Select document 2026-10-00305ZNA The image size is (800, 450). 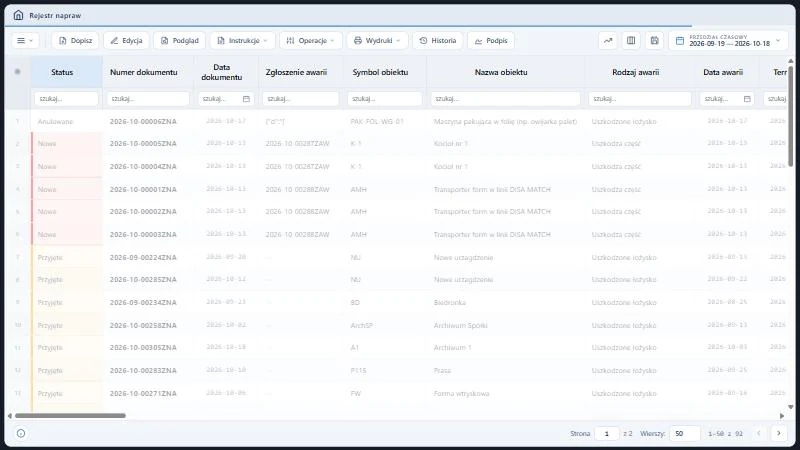[143, 347]
